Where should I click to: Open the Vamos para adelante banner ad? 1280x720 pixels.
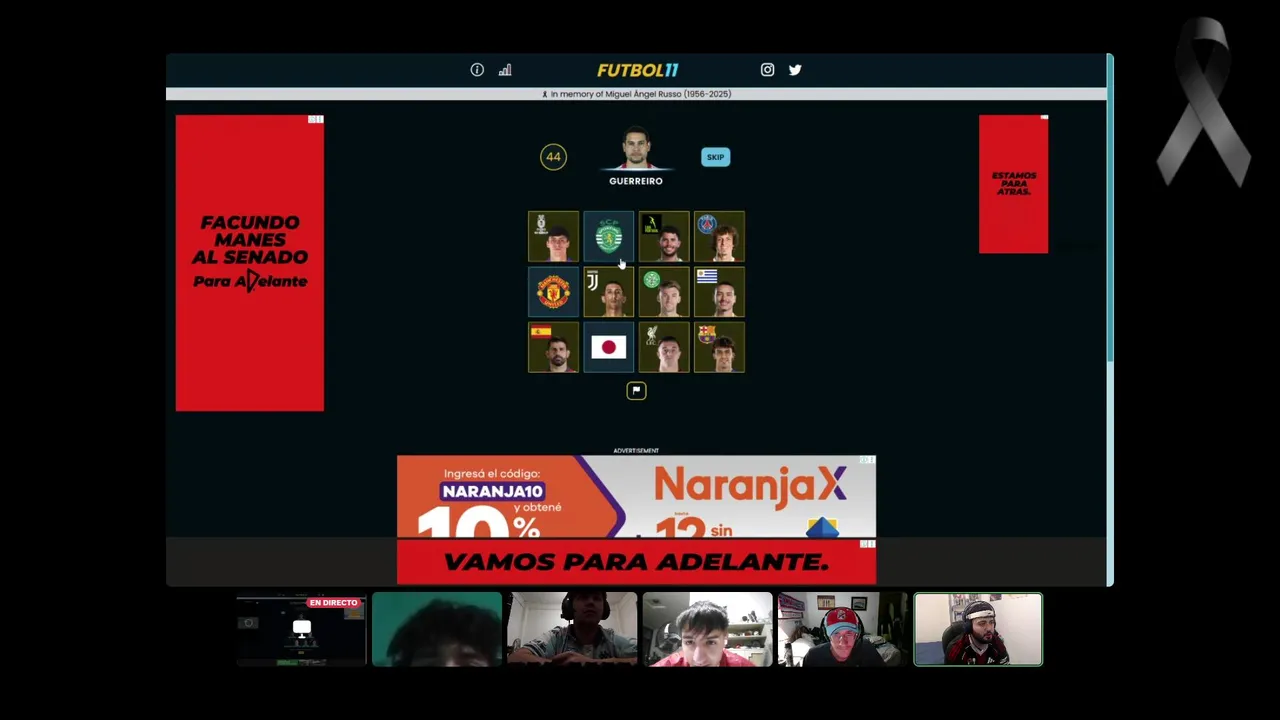636,562
